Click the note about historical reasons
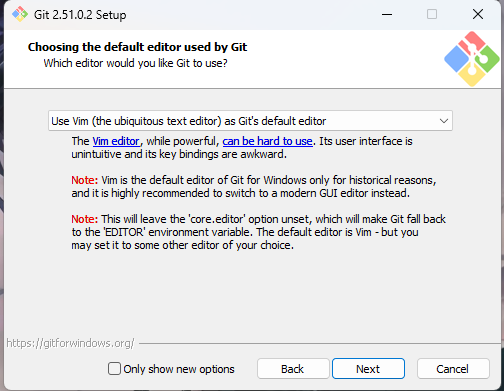The image size is (504, 391). tap(254, 187)
